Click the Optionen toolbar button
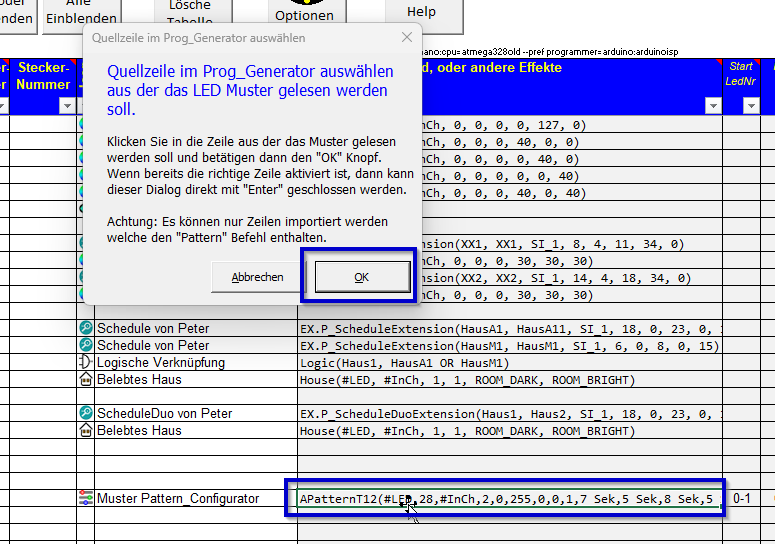The height and width of the screenshot is (544, 775). pos(304,14)
